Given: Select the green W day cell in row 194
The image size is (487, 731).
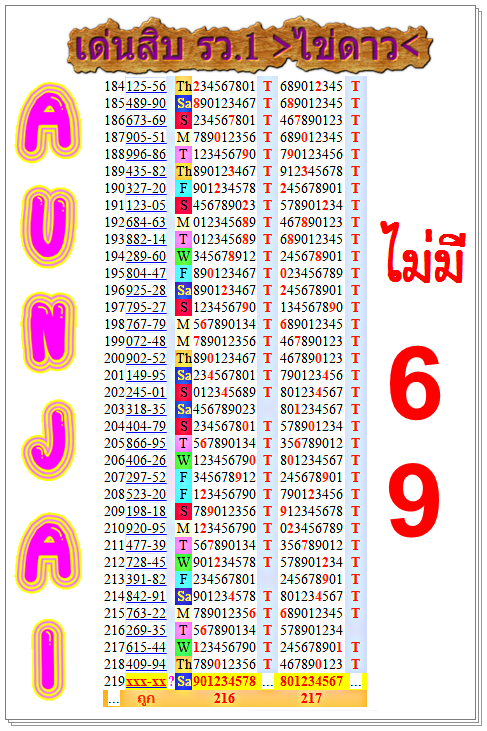Looking at the screenshot, I should (184, 256).
